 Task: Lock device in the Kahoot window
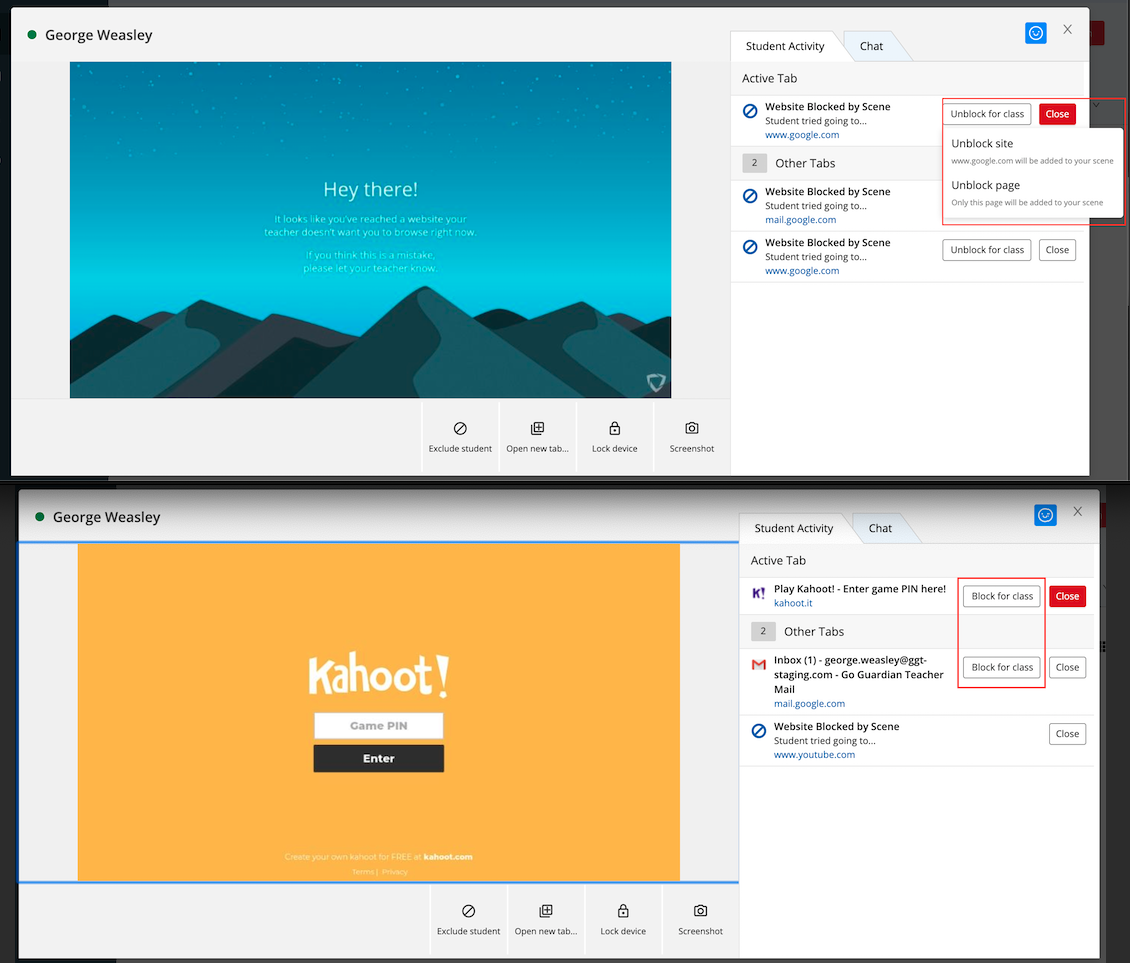click(x=623, y=920)
